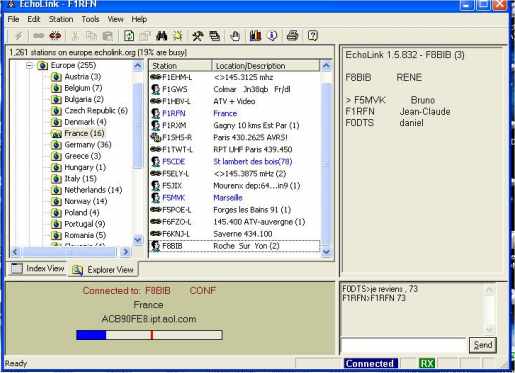
Task: Click the stacked-windows Preferences toolbar icon
Action: tap(215, 36)
